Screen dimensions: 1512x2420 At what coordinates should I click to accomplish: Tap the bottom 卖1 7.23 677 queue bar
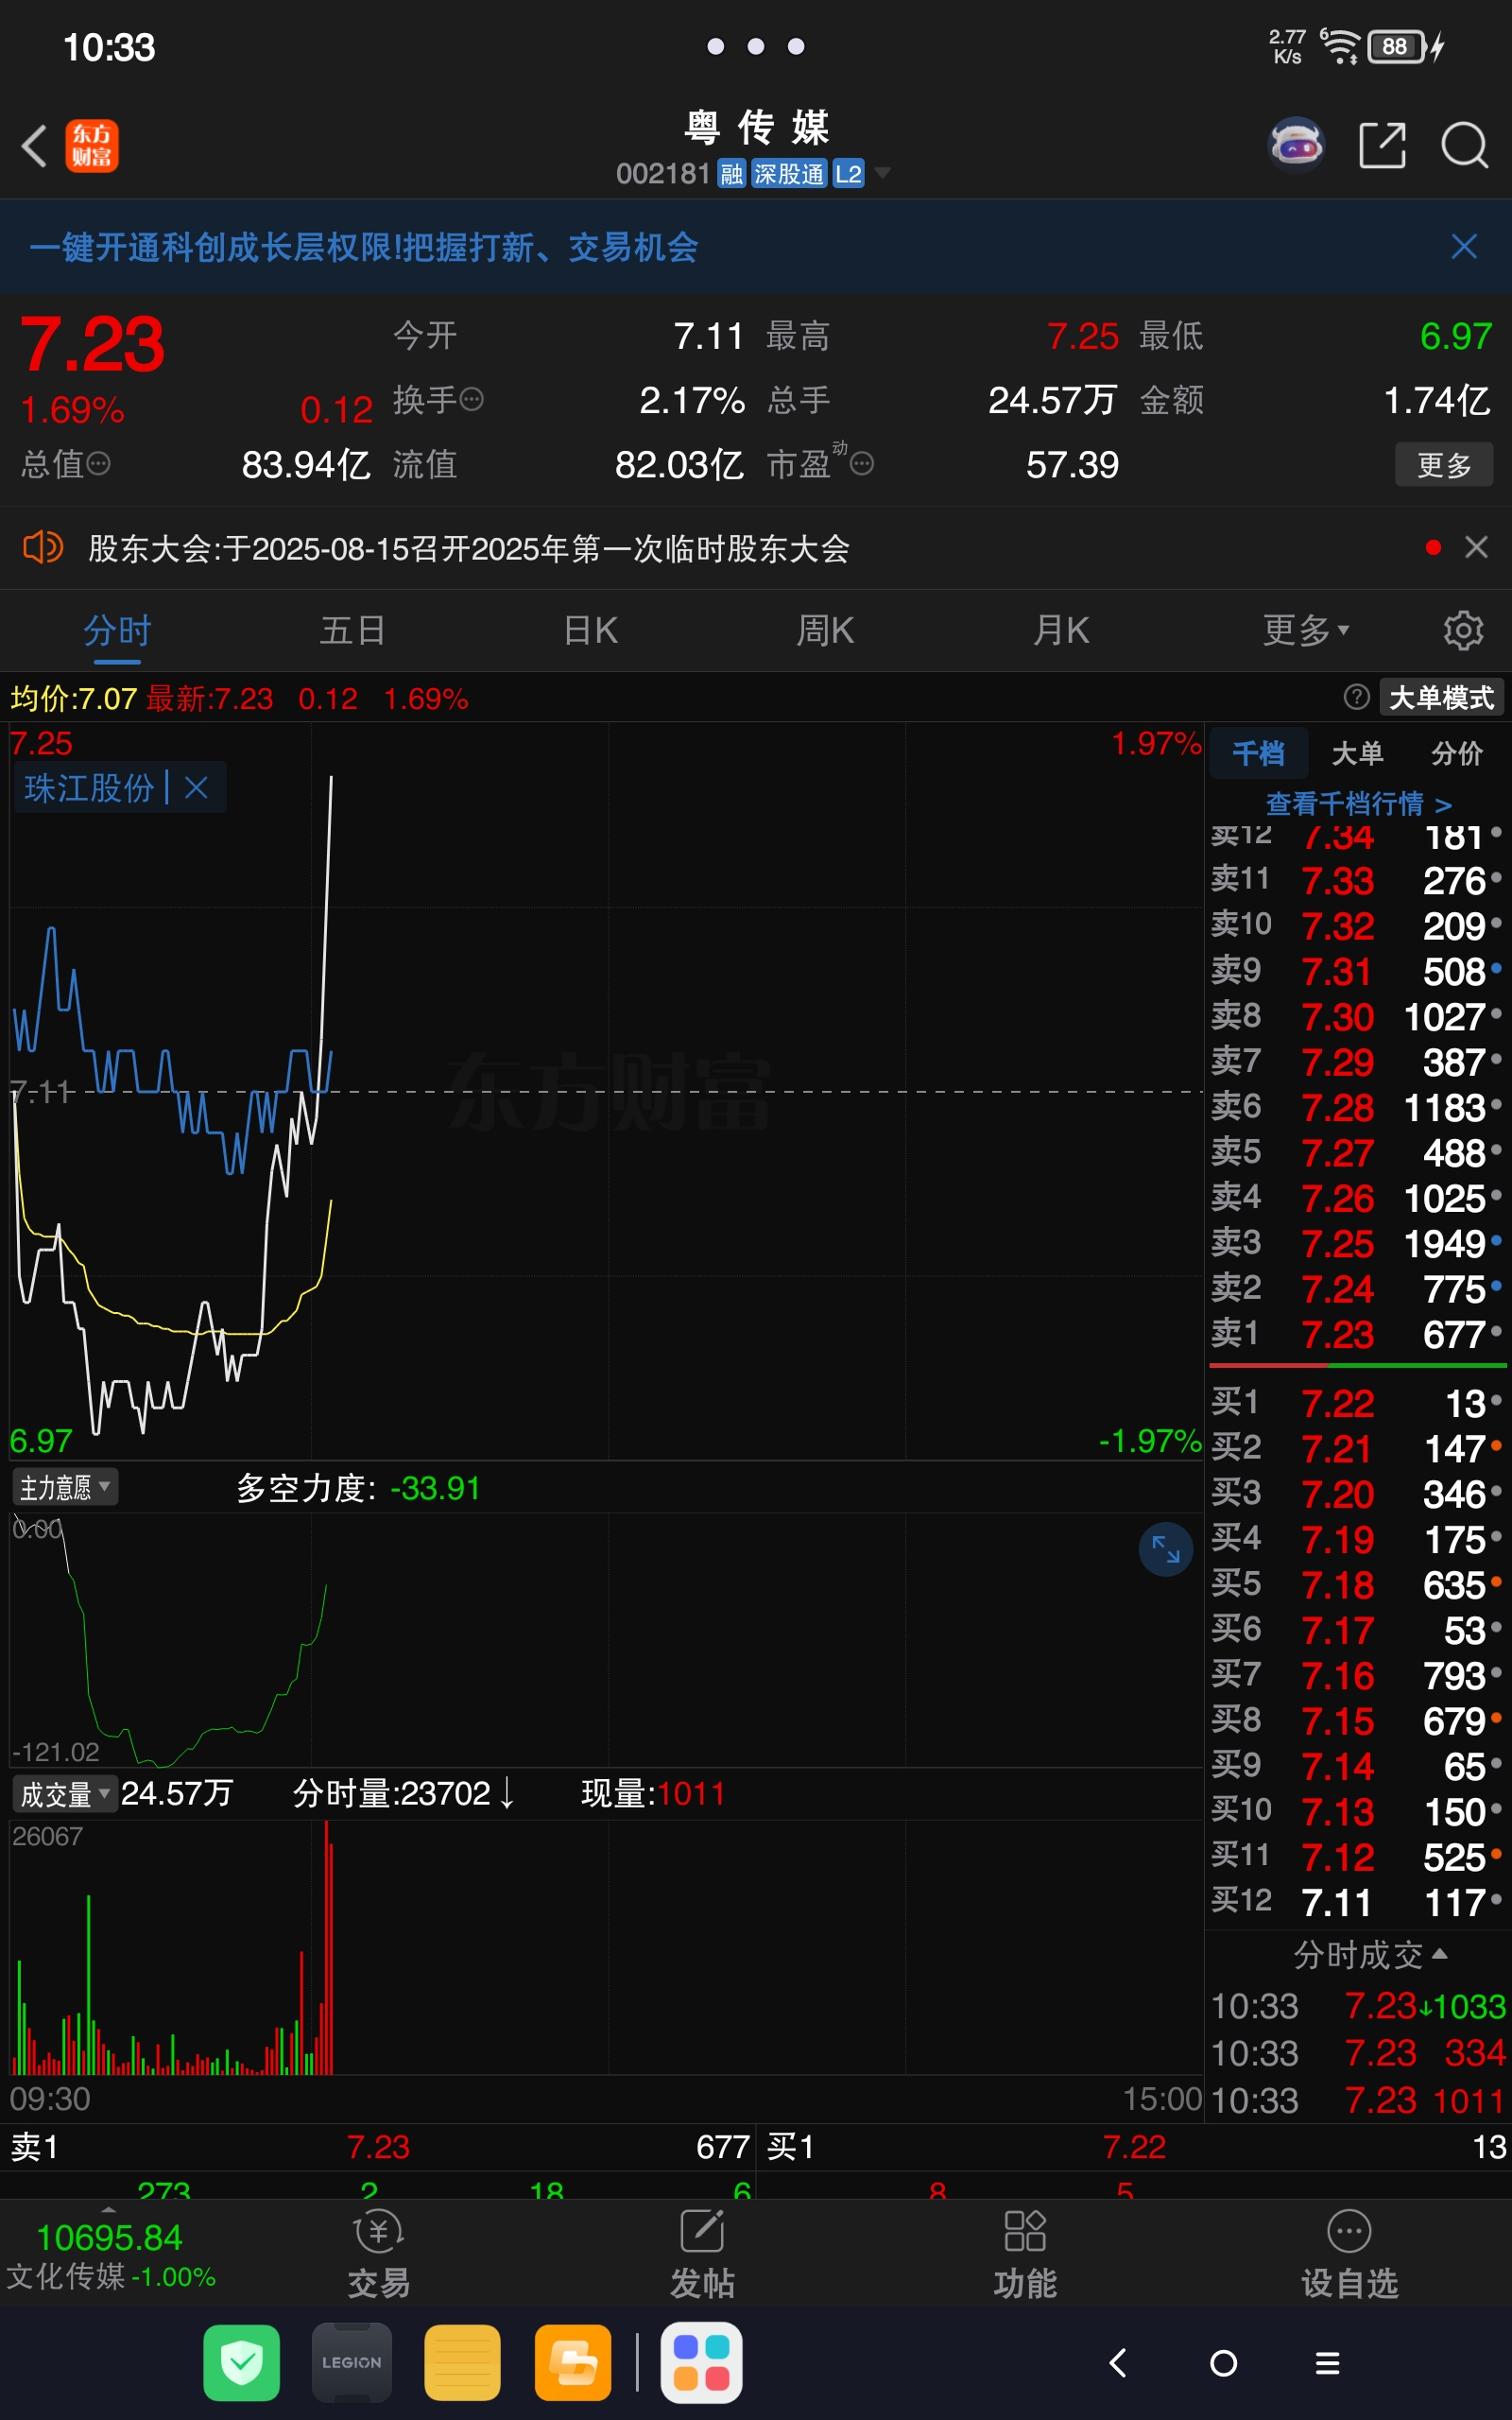tap(378, 2146)
